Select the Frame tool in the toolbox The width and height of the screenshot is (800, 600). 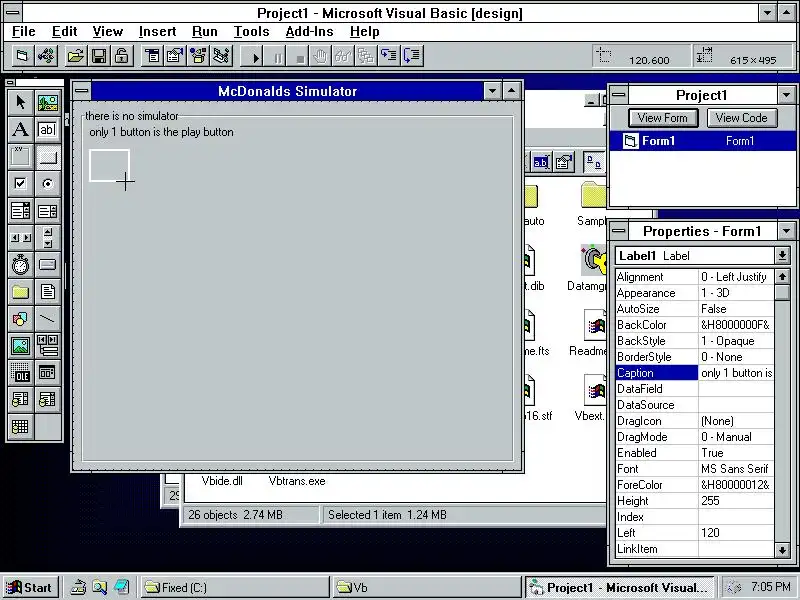(20, 157)
